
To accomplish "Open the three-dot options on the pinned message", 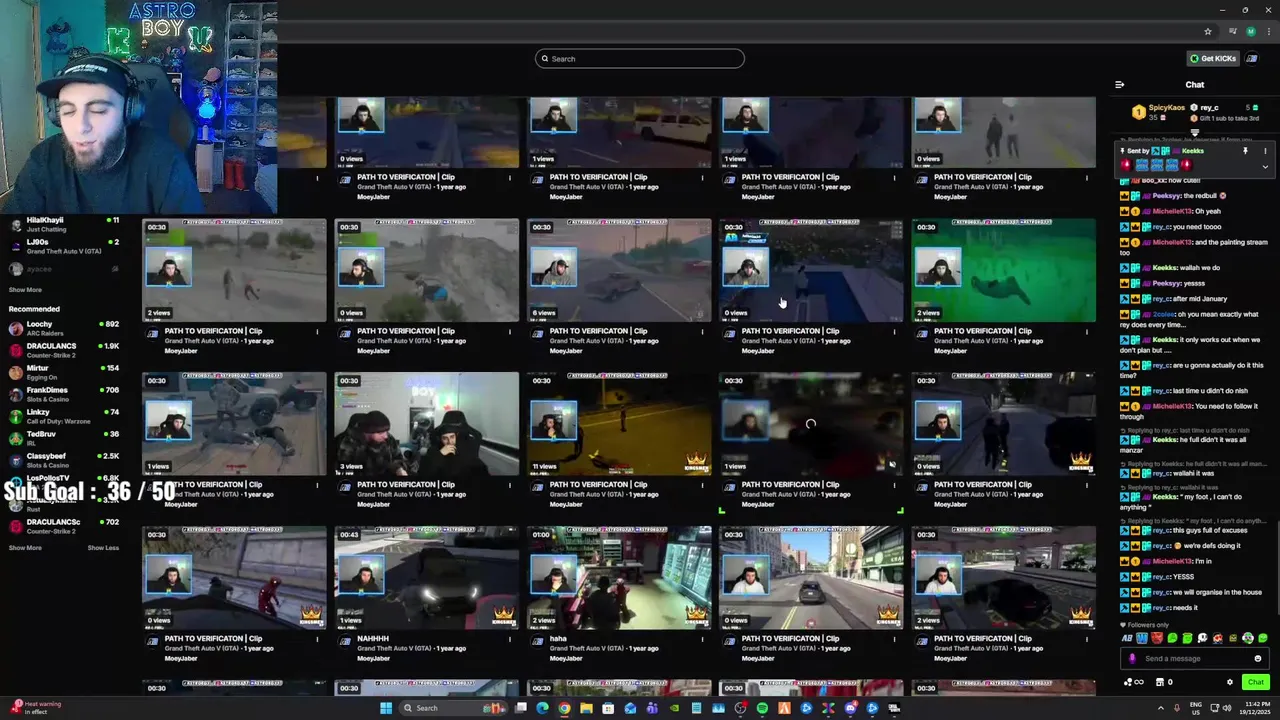I will (1265, 151).
